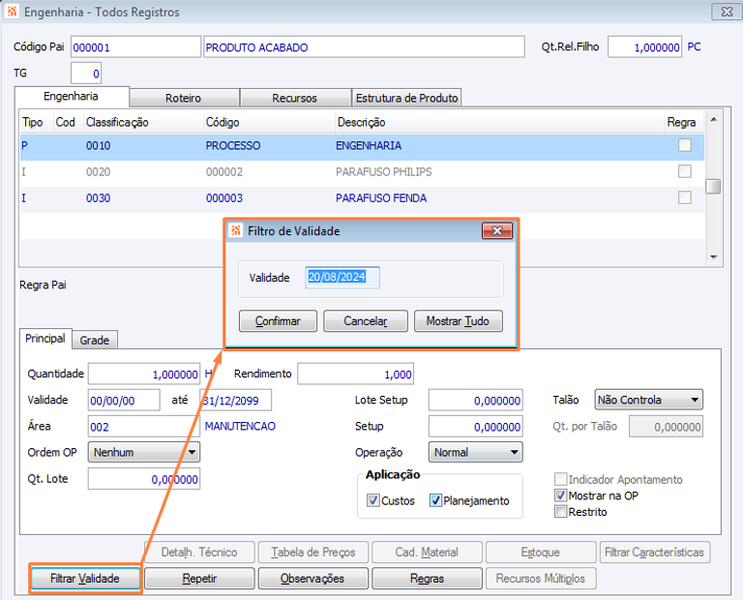This screenshot has height=600, width=743.
Task: Switch to the Engenharia tab
Action: [x=71, y=96]
